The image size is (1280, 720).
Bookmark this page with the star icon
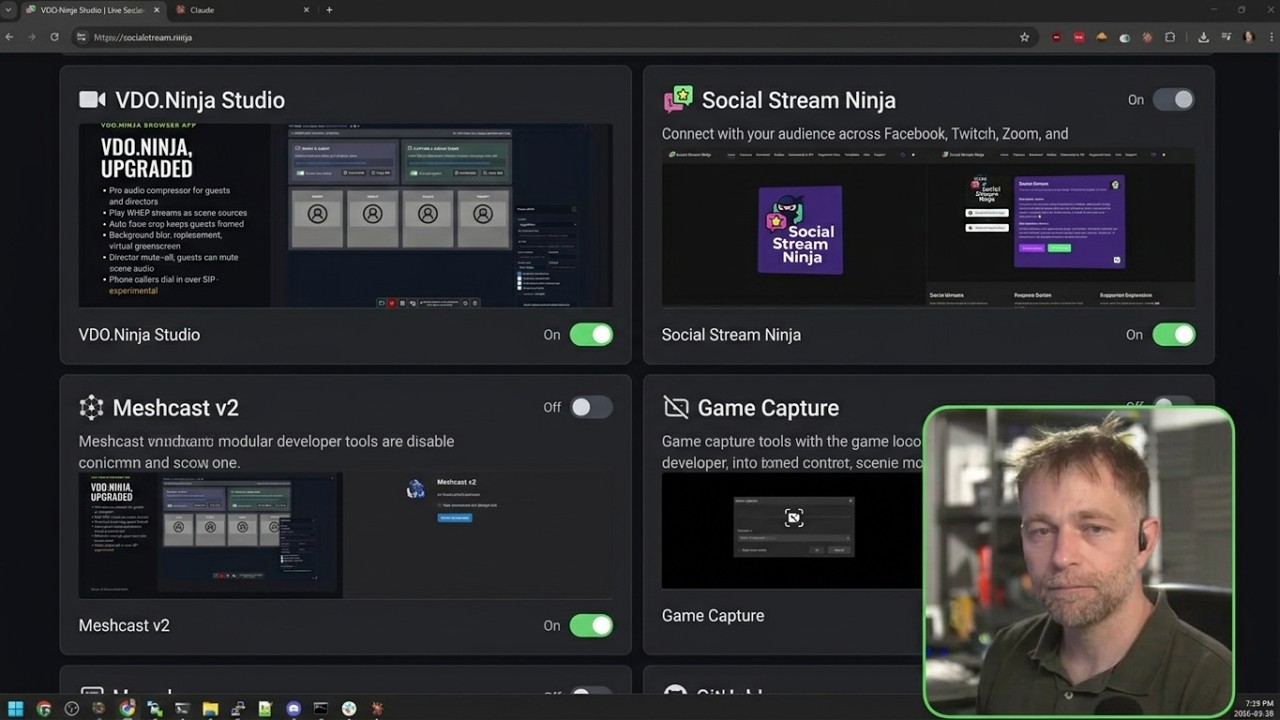coord(1024,37)
